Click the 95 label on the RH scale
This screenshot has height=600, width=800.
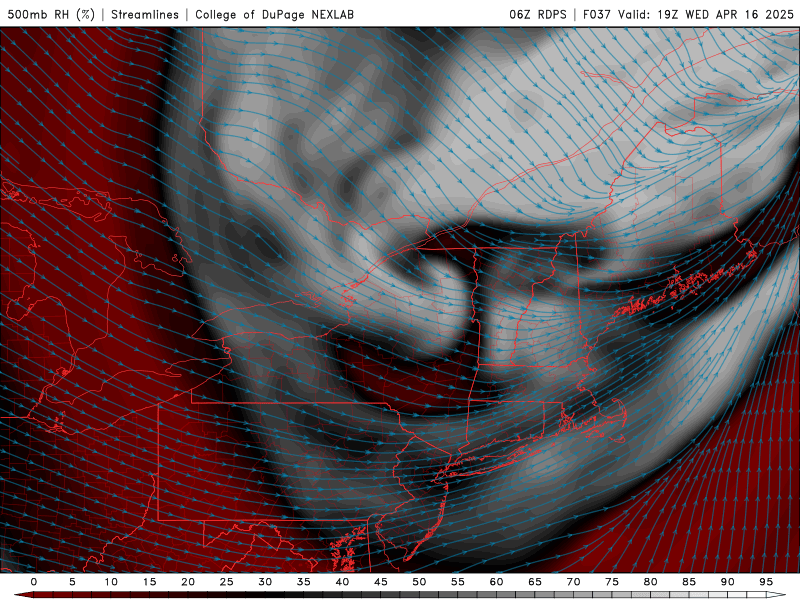click(766, 582)
